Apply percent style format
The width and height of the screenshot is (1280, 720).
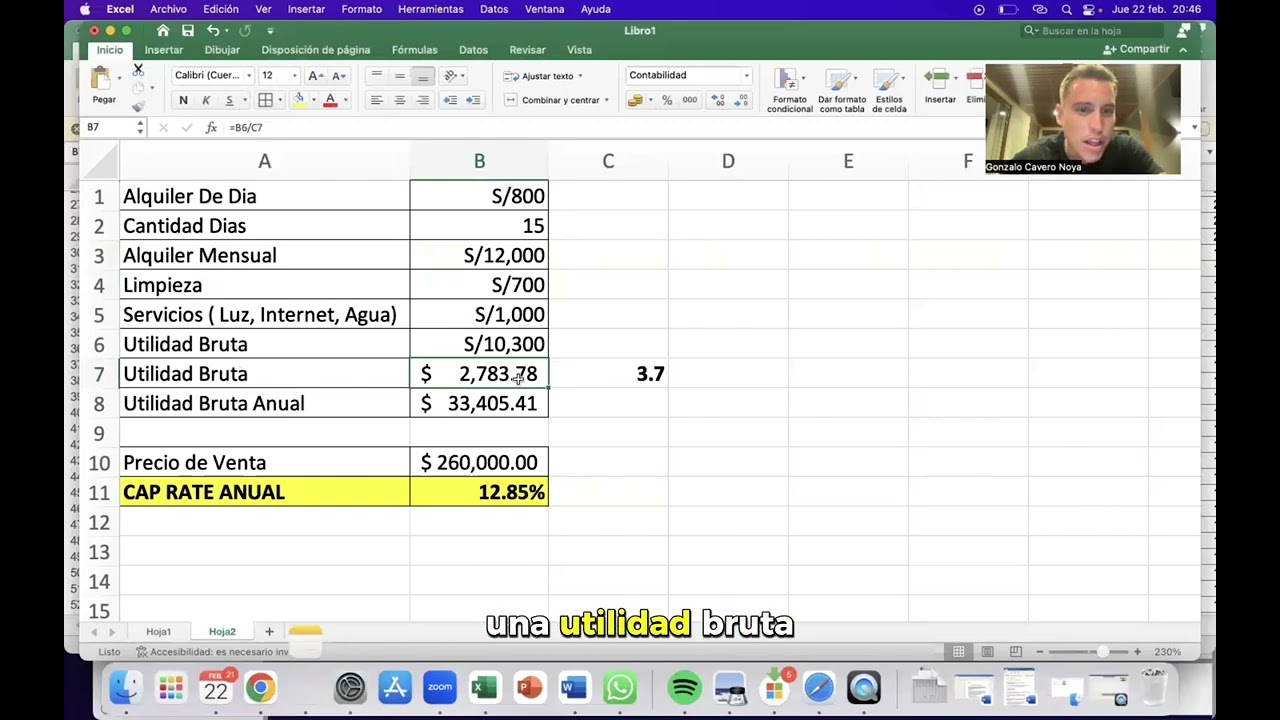[667, 100]
